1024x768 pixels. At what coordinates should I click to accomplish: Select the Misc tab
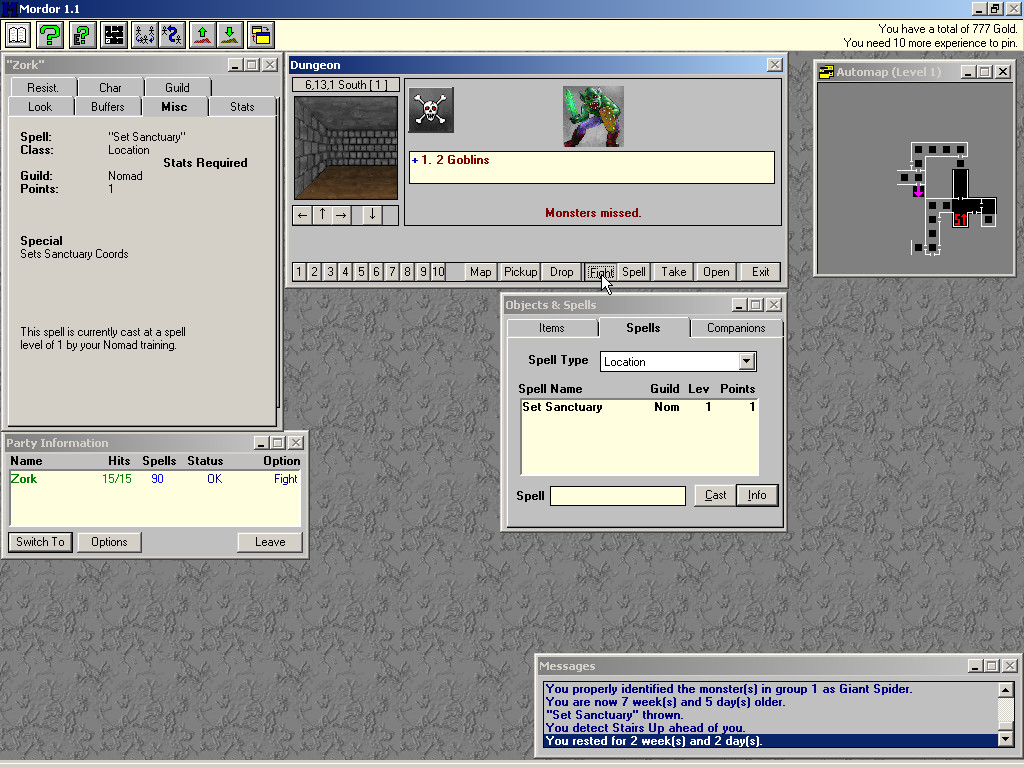click(174, 106)
